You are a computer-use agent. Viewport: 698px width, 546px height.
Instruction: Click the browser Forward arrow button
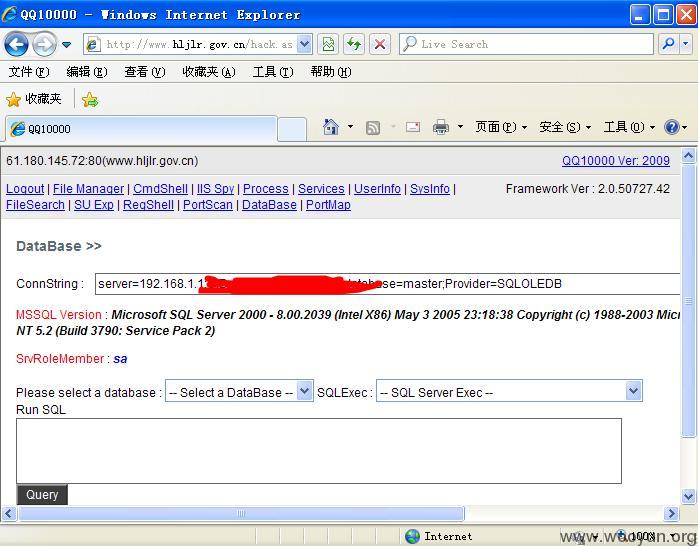click(x=45, y=44)
